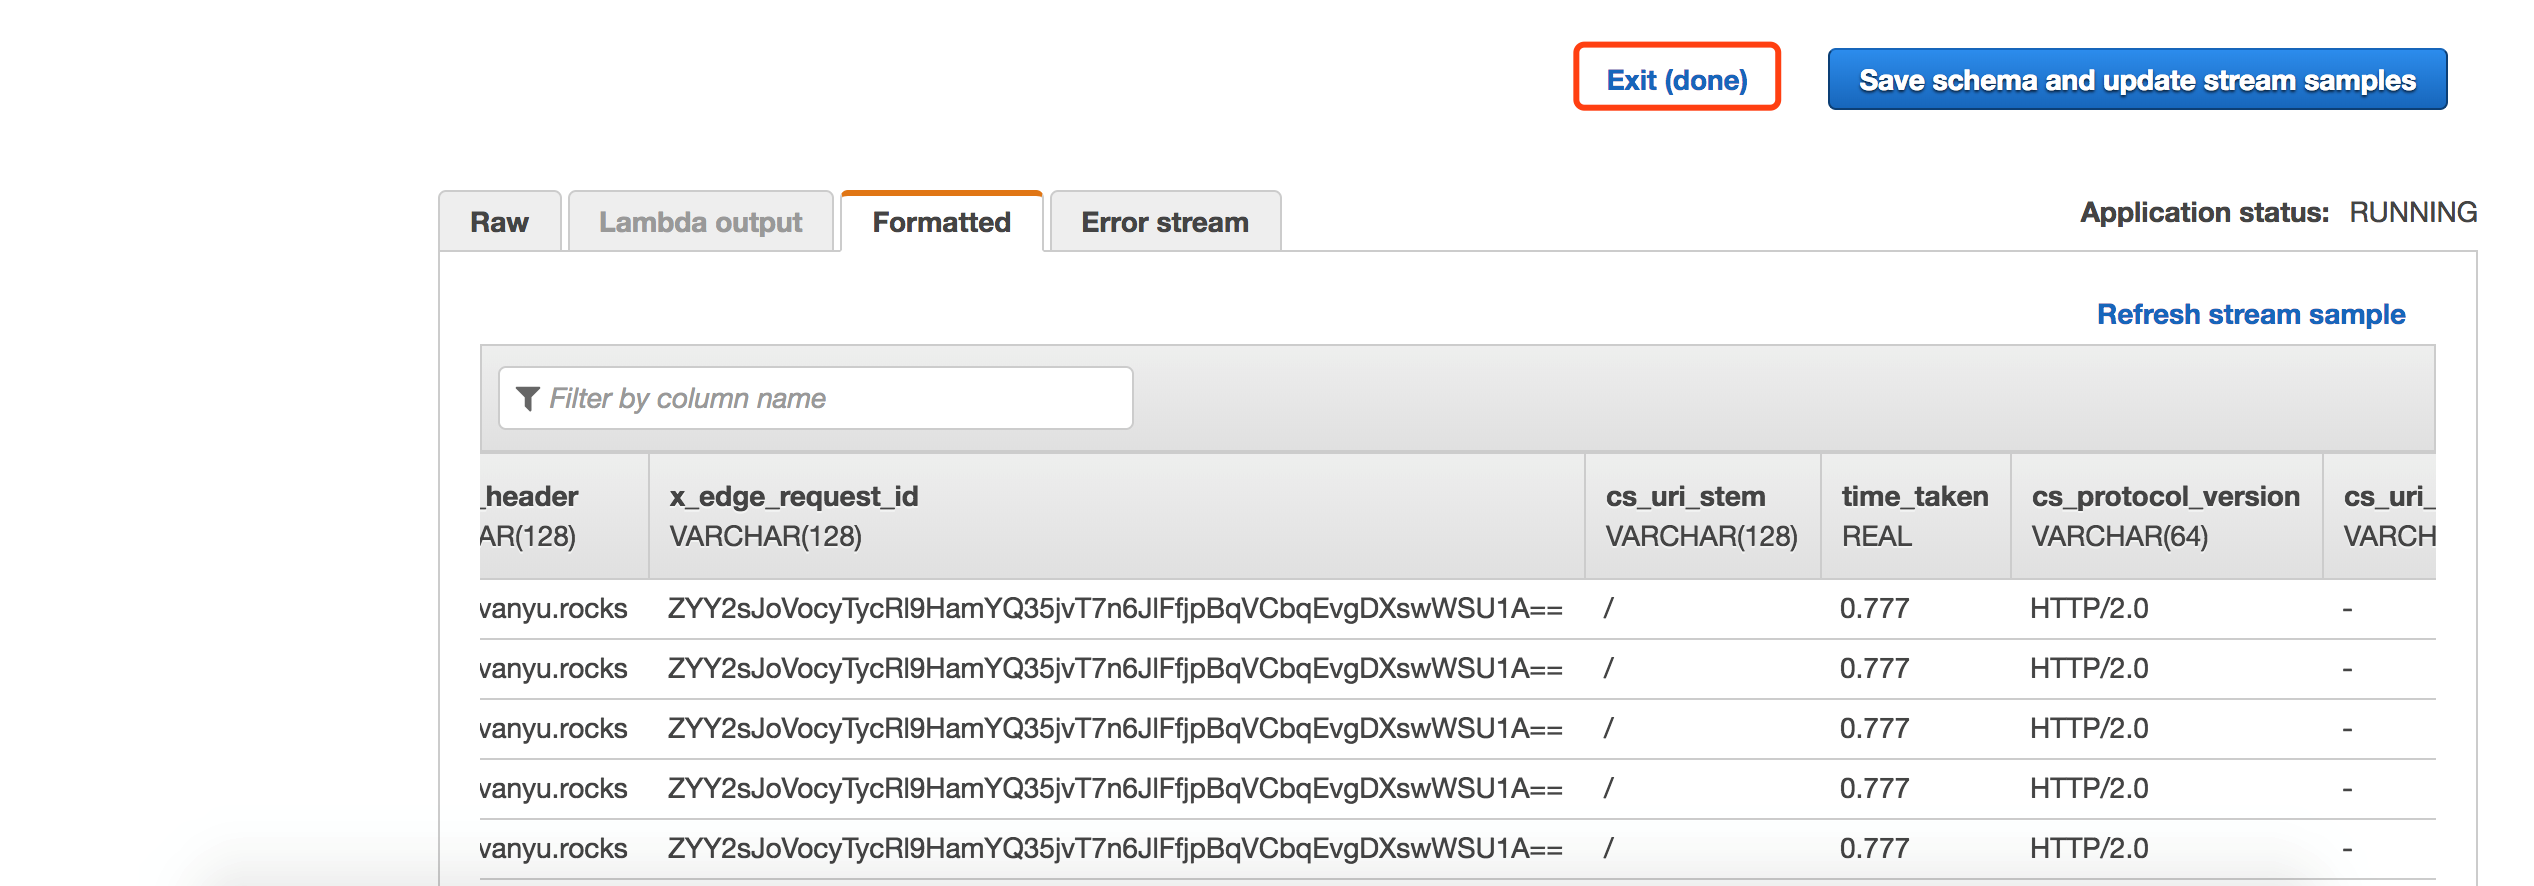This screenshot has height=886, width=2534.
Task: Click the third row HTTP/2.0 cell
Action: click(x=2089, y=728)
